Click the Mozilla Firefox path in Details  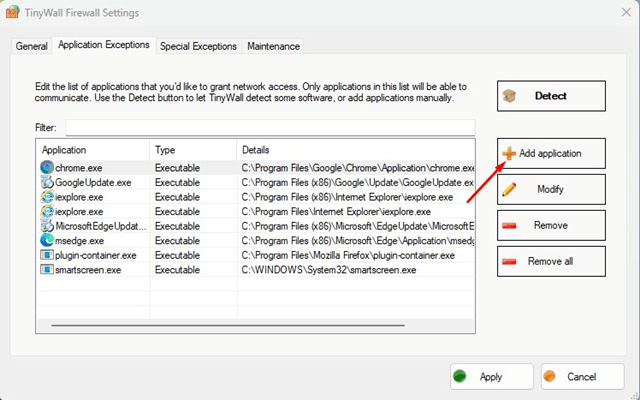348,256
